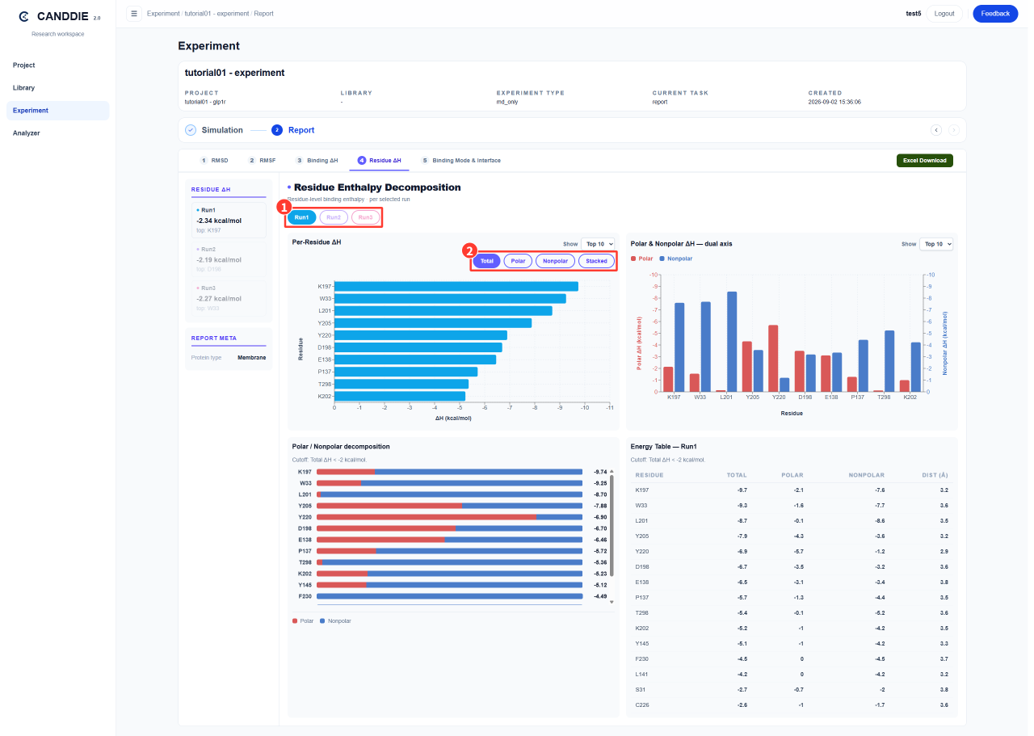1034x736 pixels.
Task: Open Library in the sidebar
Action: click(x=57, y=88)
